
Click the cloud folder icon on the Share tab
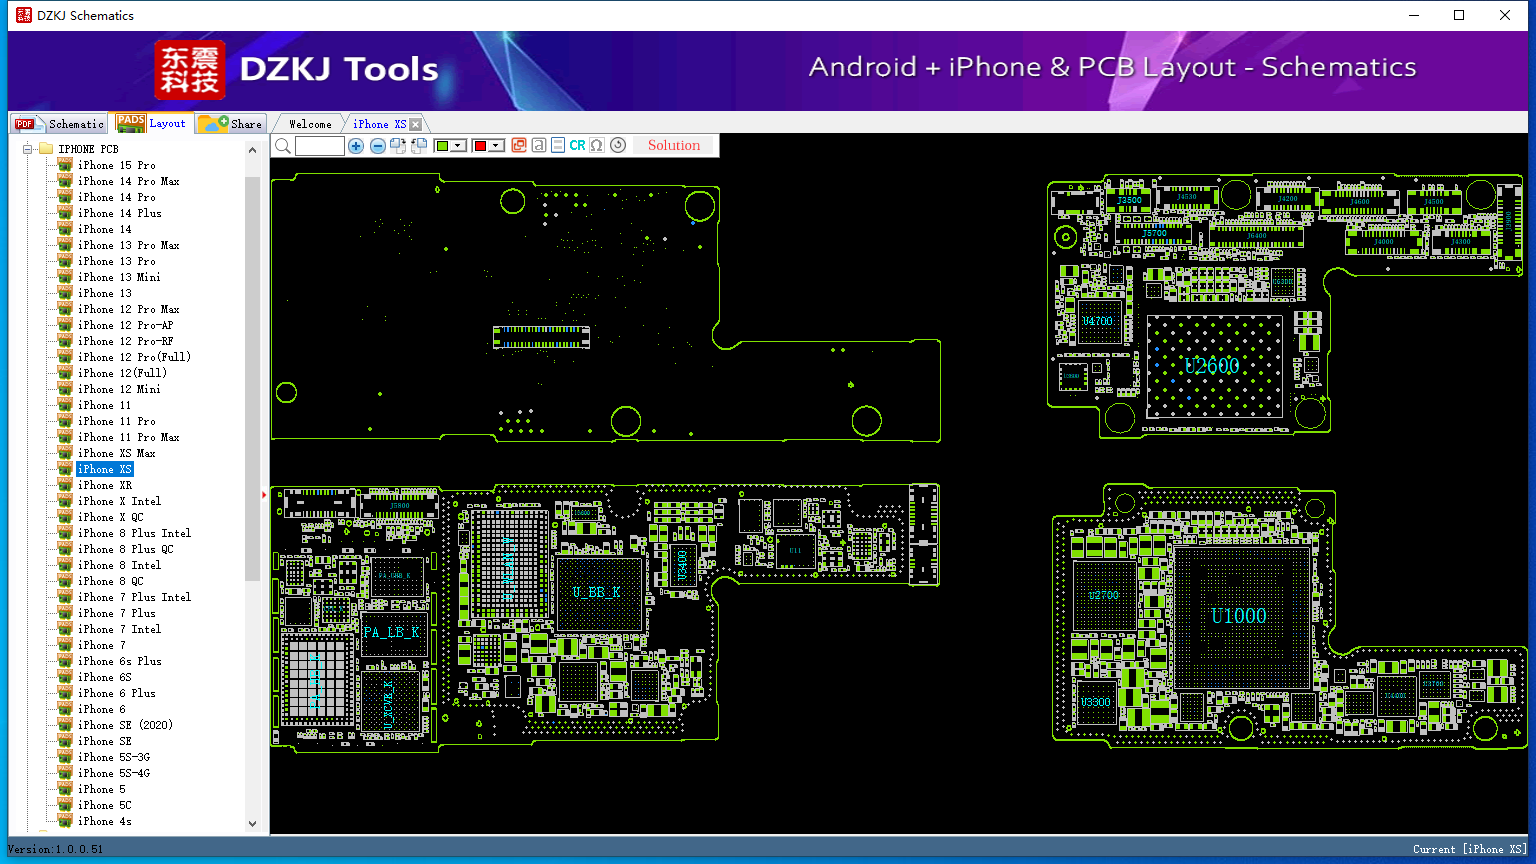point(213,123)
